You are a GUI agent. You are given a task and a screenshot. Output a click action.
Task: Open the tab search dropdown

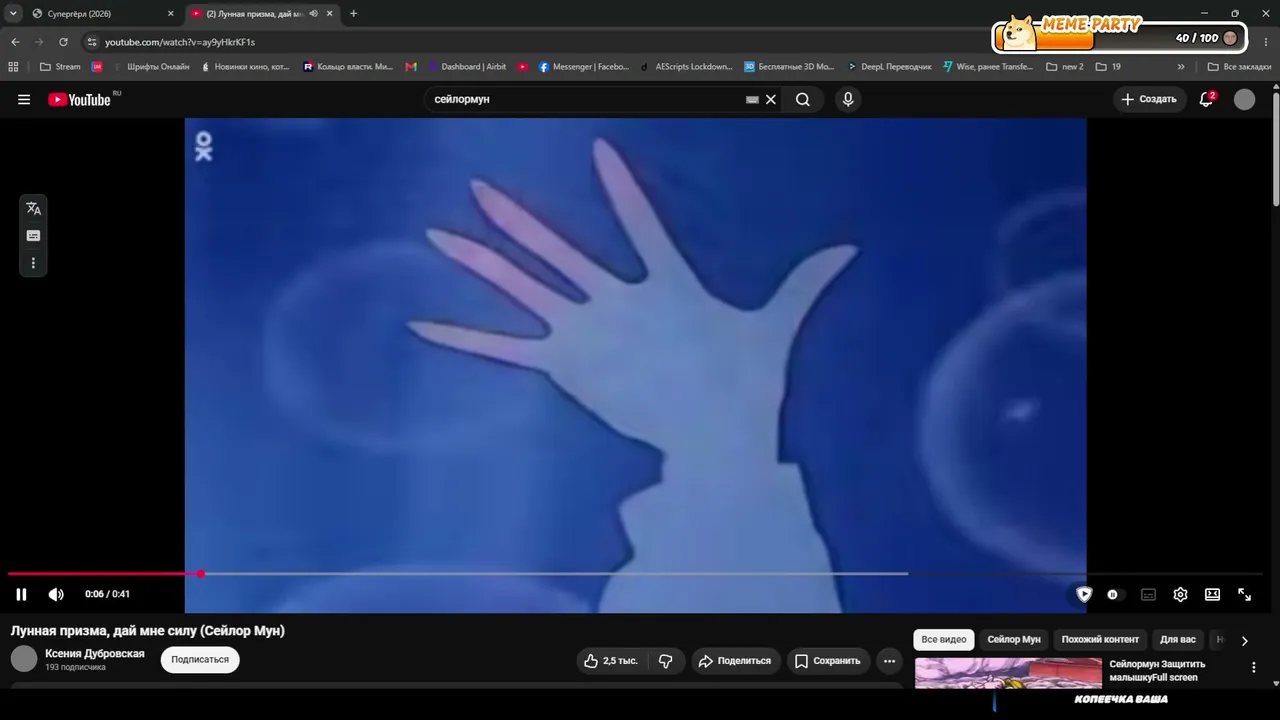tap(13, 13)
